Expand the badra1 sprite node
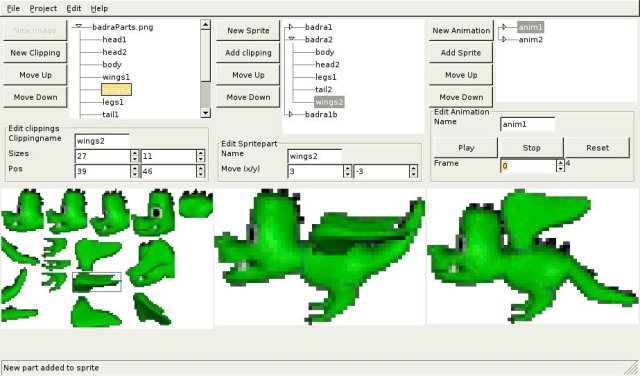640x376 pixels. [x=291, y=27]
